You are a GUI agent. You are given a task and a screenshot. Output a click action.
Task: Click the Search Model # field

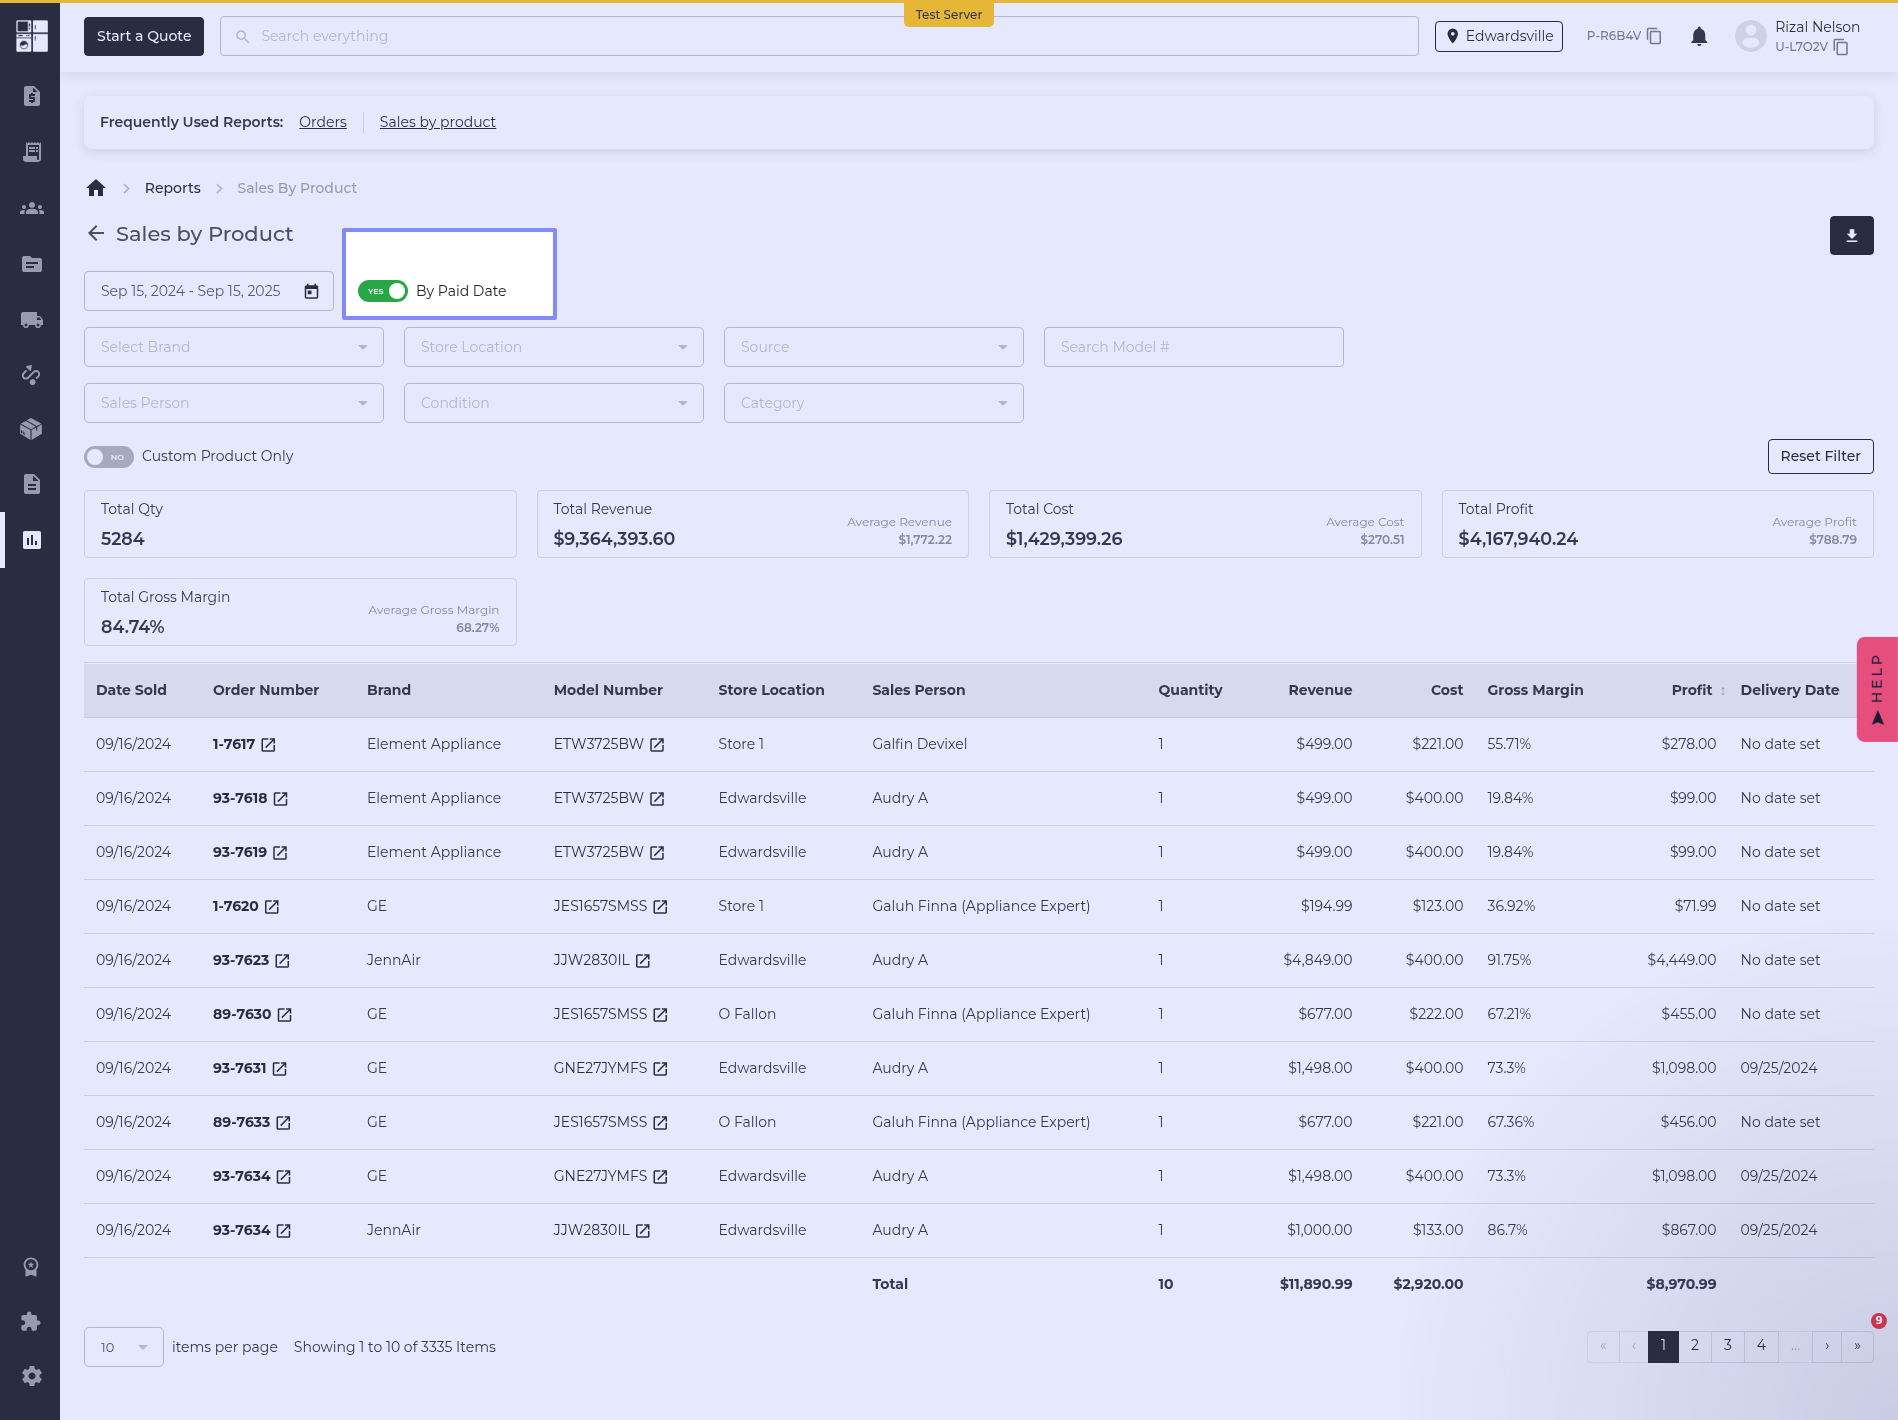click(1193, 347)
